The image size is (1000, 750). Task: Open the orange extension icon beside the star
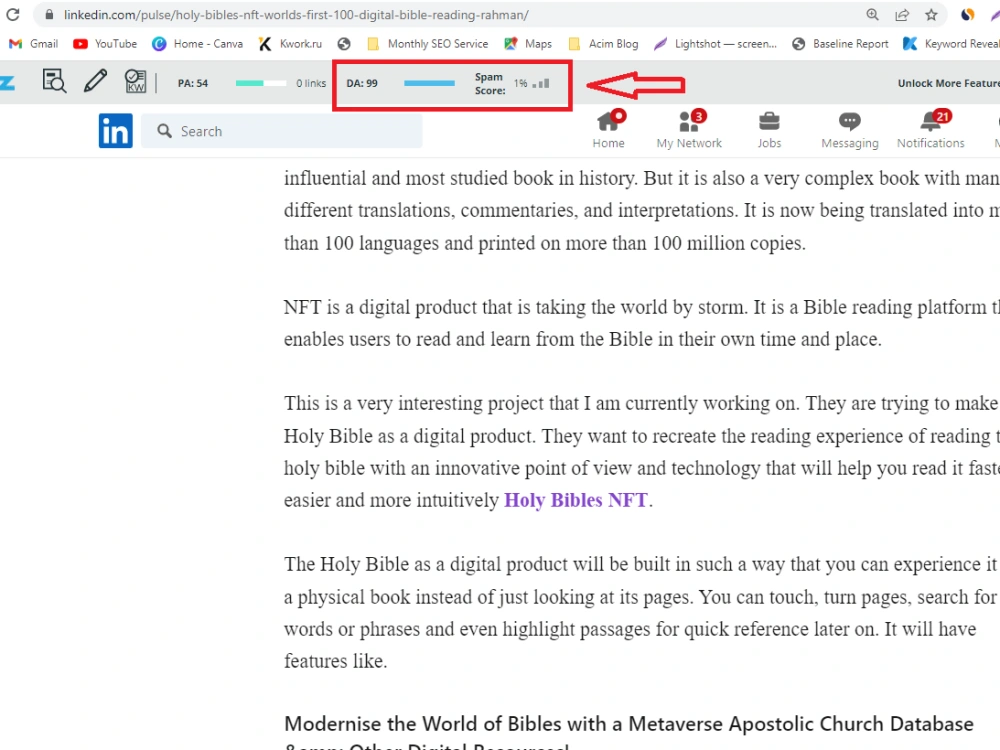(x=967, y=15)
